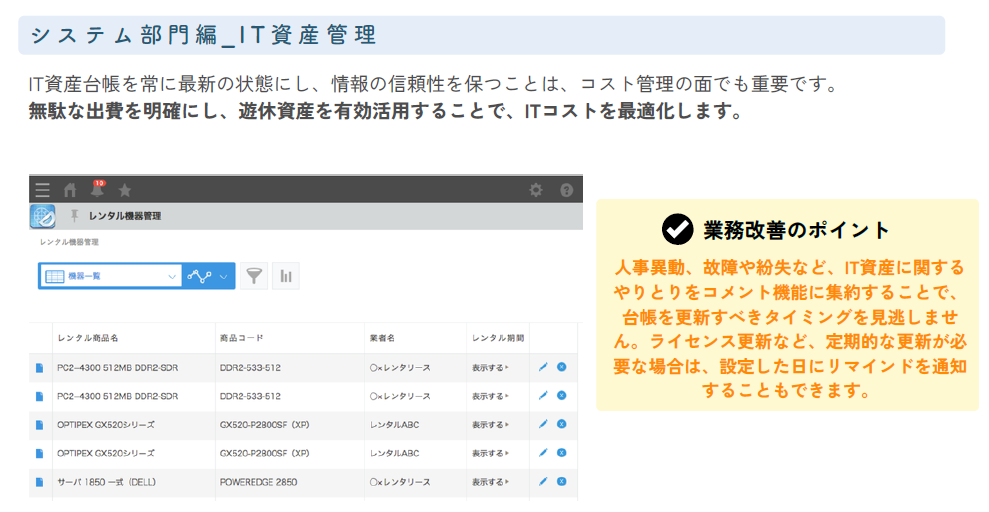Open record details for サーバ 1850 一式 row
Image resolution: width=989 pixels, height=512 pixels.
coord(39,482)
